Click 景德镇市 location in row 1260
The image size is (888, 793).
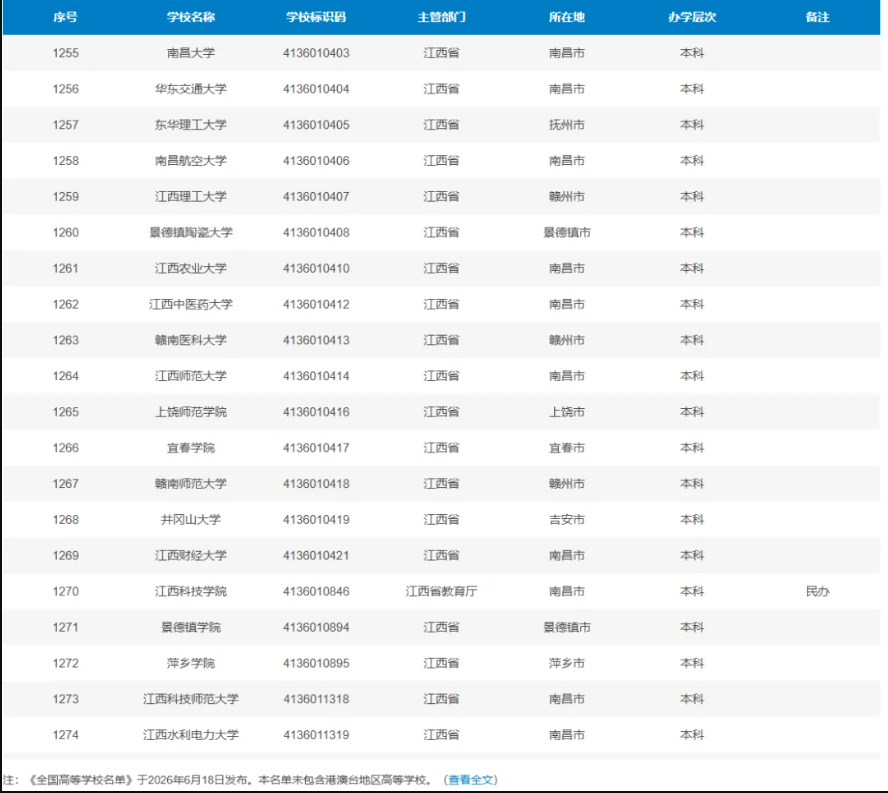pyautogui.click(x=566, y=232)
